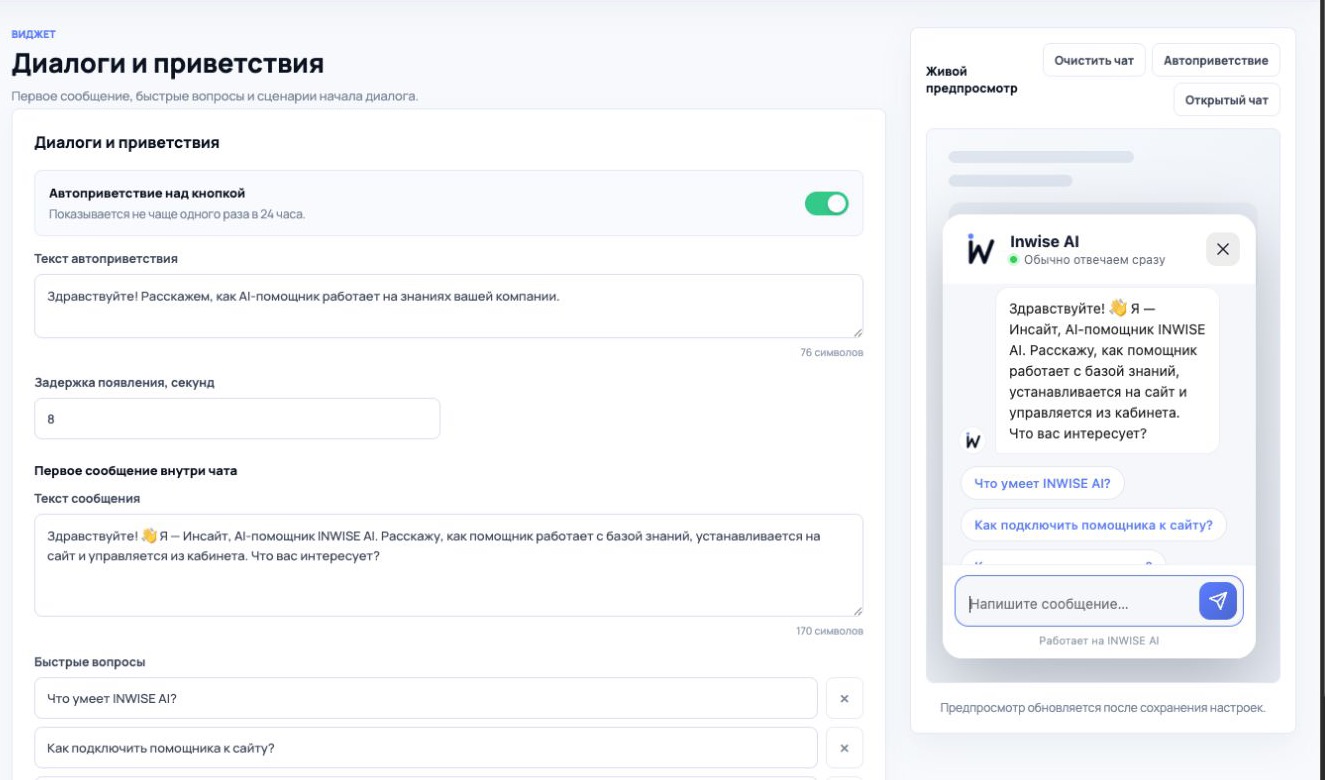Click 'Показывается не чаще одного раза в 24 часа.' hint

pyautogui.click(x=177, y=214)
